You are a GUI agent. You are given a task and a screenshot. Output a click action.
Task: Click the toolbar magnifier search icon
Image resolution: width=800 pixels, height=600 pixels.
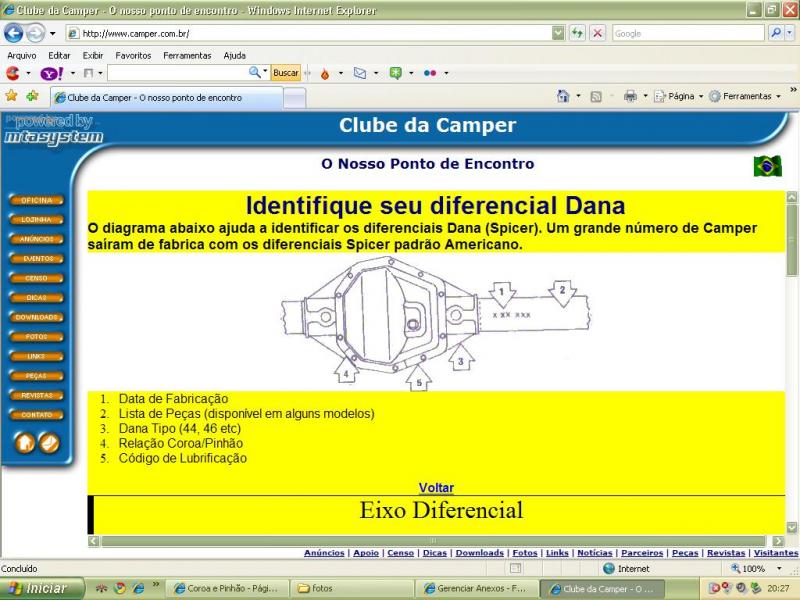tap(255, 72)
